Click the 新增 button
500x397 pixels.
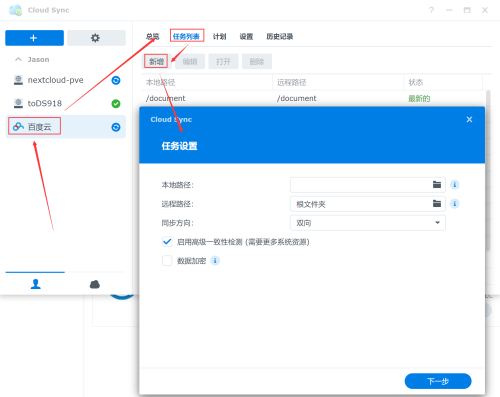click(156, 61)
